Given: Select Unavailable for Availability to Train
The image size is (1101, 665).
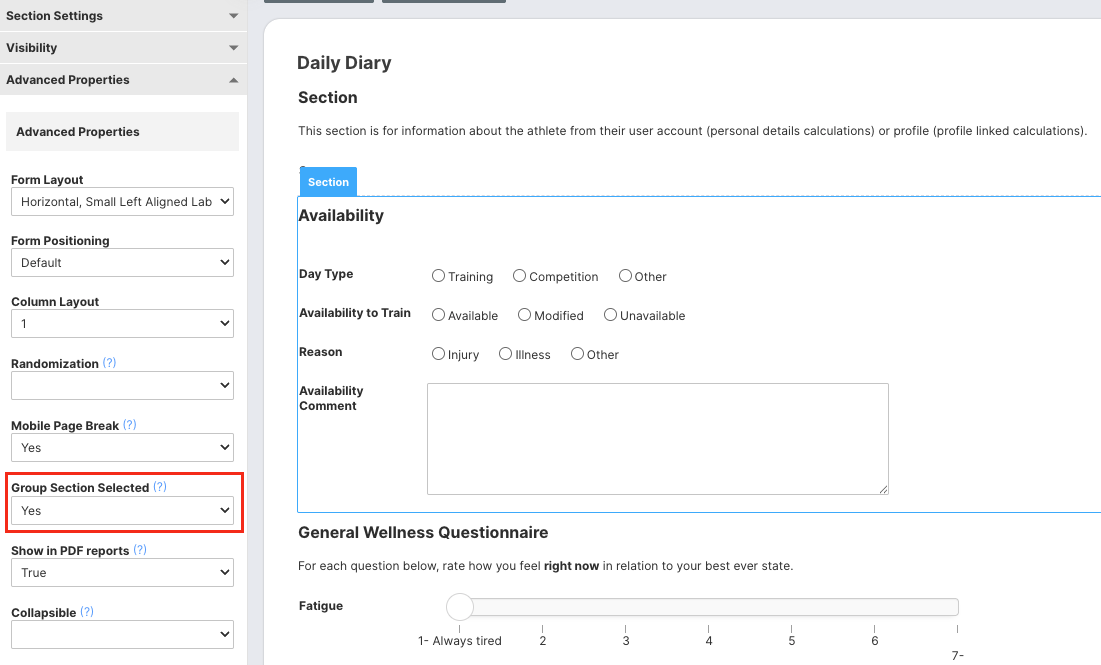Looking at the screenshot, I should [x=610, y=315].
